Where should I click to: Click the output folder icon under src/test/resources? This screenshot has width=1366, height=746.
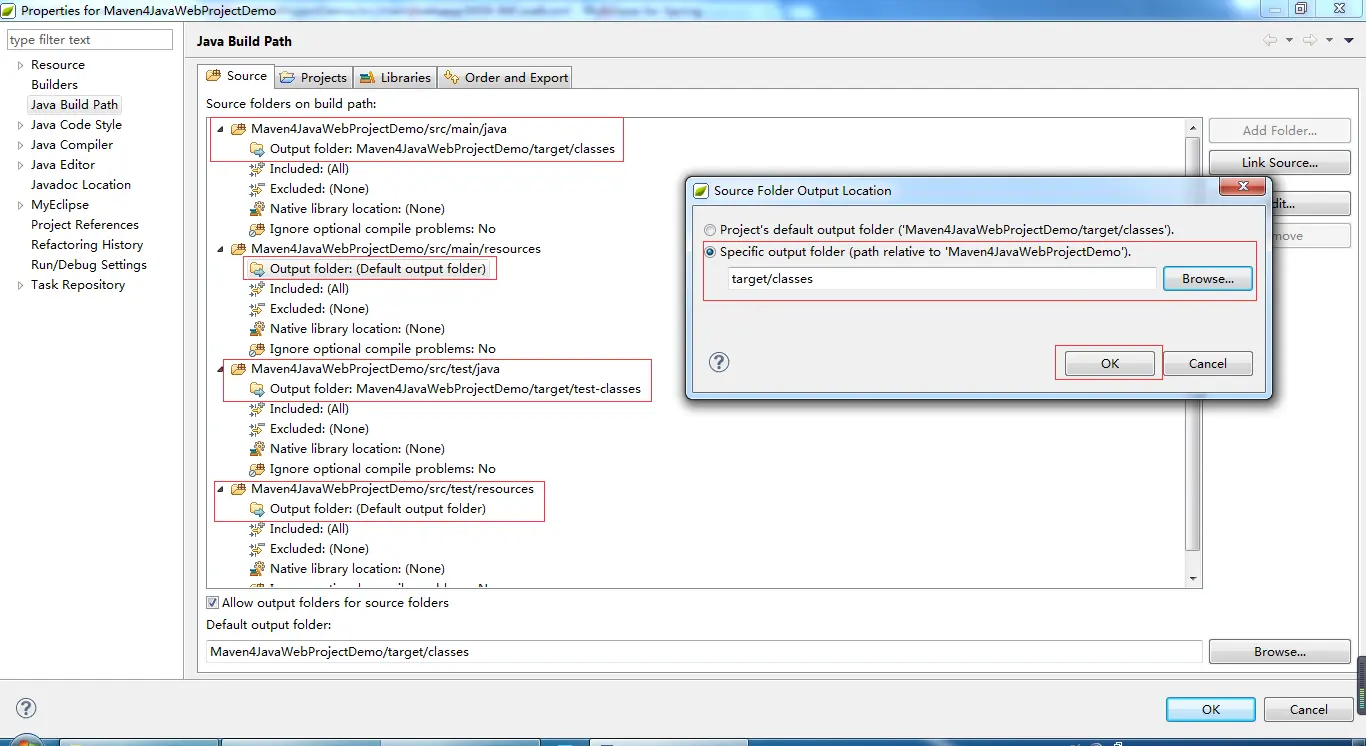(x=257, y=509)
